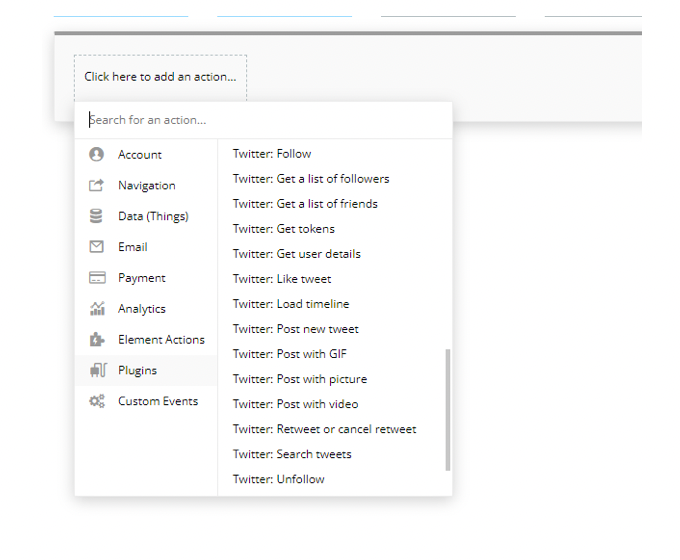The width and height of the screenshot is (680, 560).
Task: Open the Element Actions category
Action: coord(146,339)
